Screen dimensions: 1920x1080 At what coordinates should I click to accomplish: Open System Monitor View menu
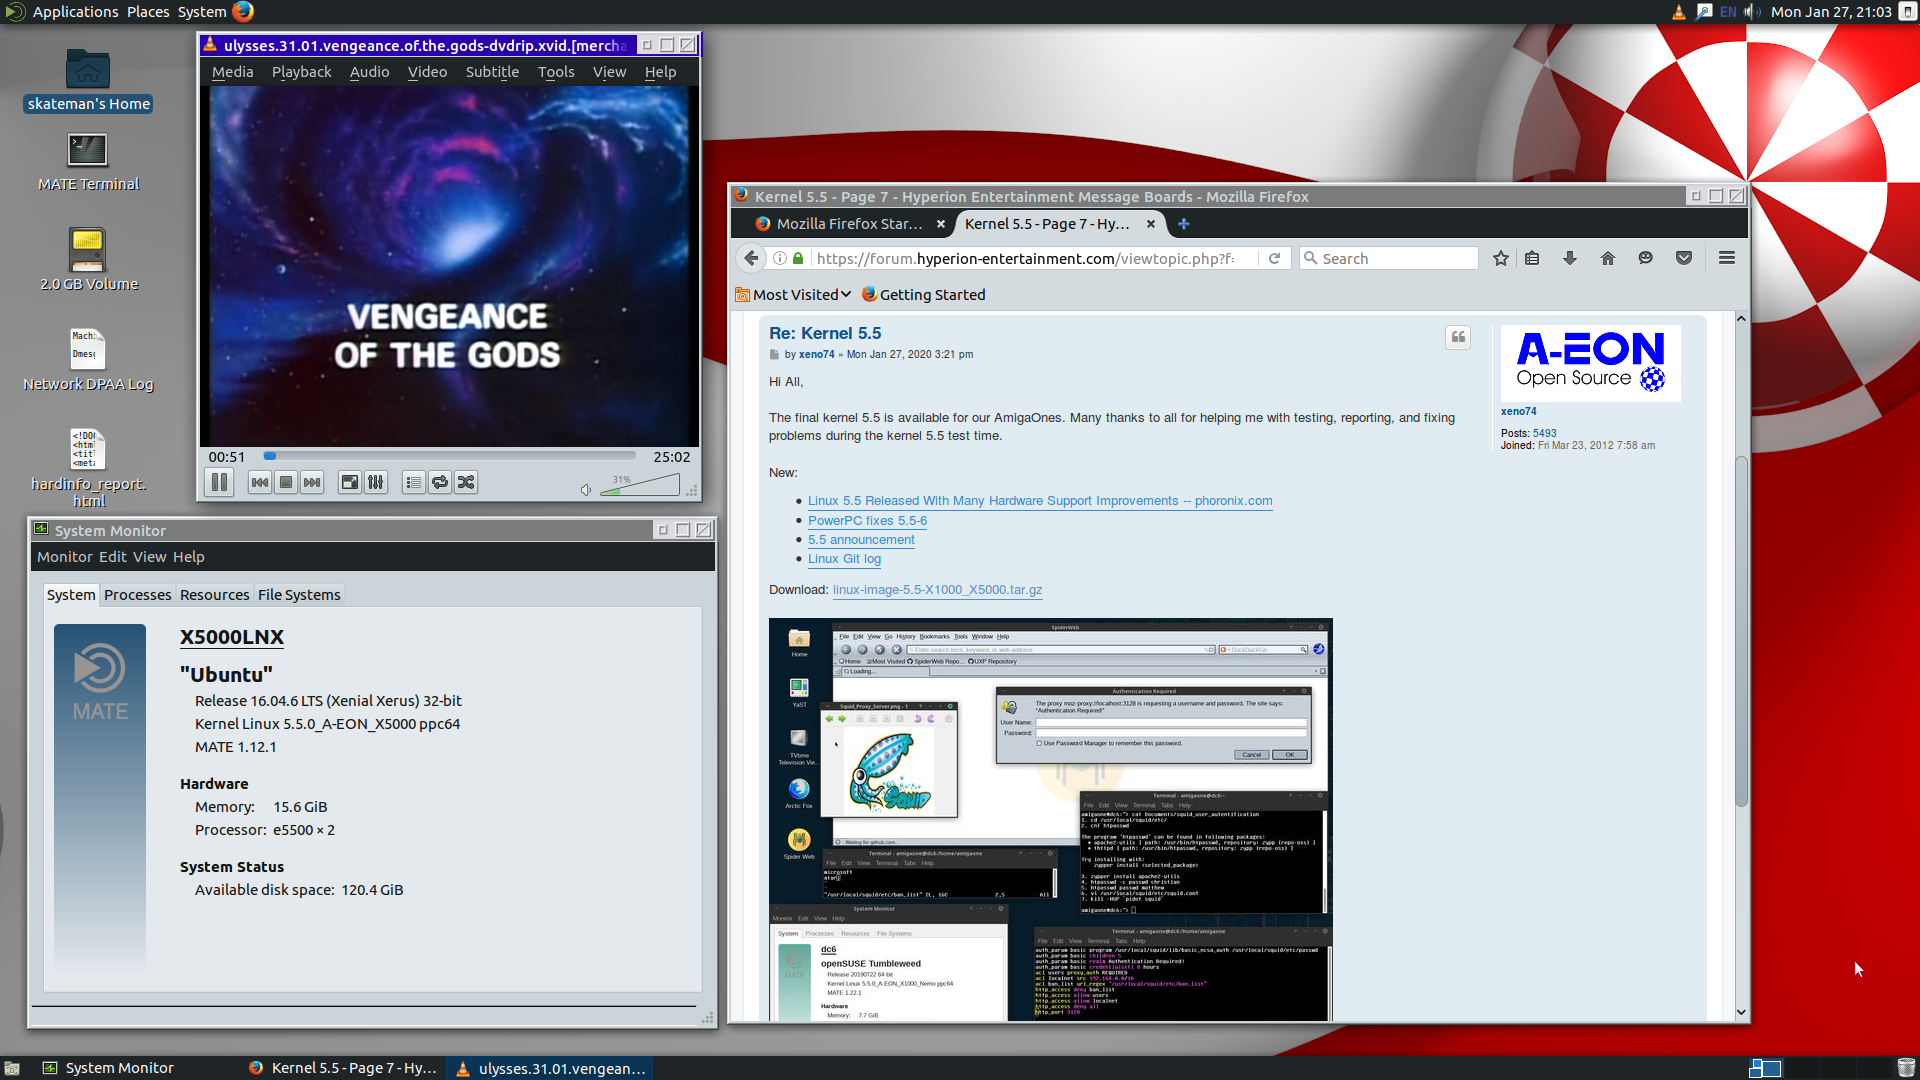tap(149, 557)
